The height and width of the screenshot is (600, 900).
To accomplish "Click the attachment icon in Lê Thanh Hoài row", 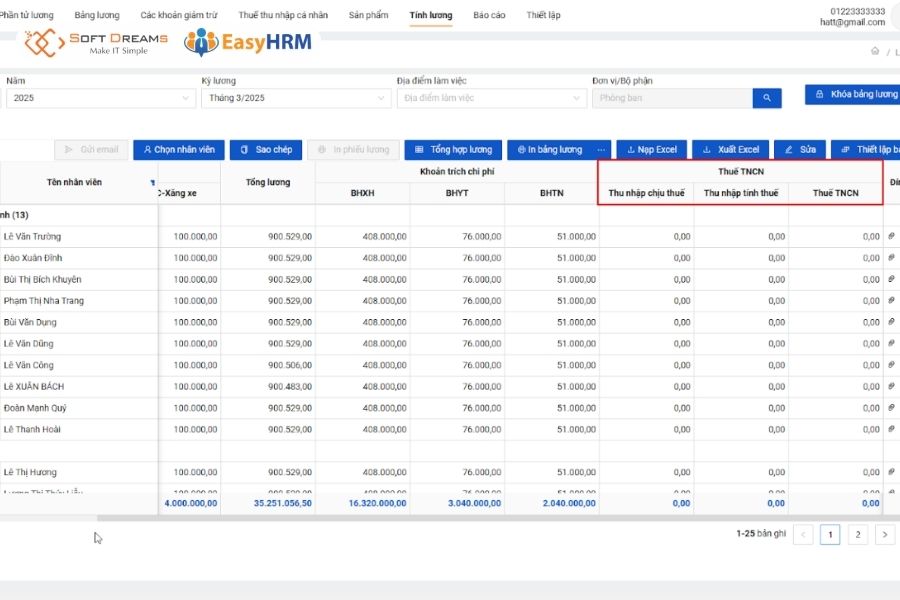I will [891, 429].
